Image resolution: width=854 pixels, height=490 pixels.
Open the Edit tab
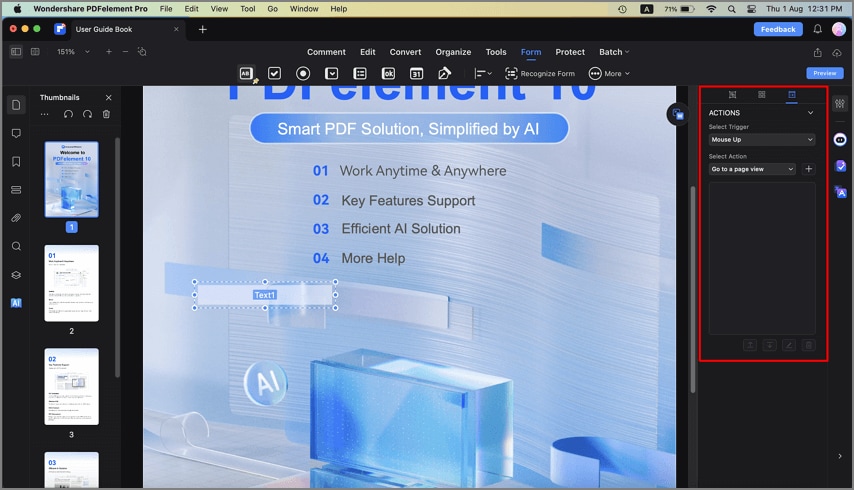click(x=368, y=52)
